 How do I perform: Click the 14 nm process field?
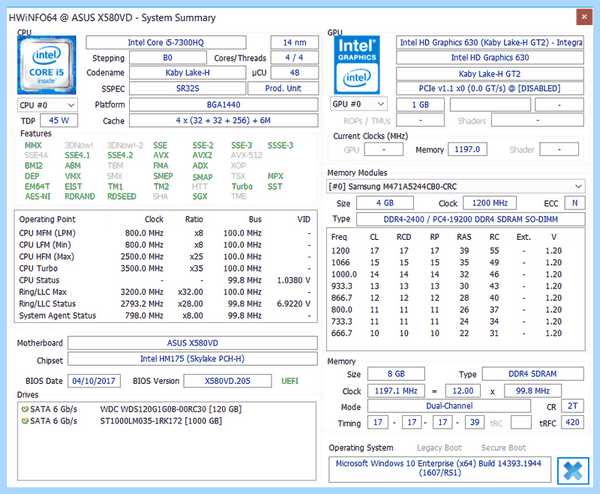[295, 42]
